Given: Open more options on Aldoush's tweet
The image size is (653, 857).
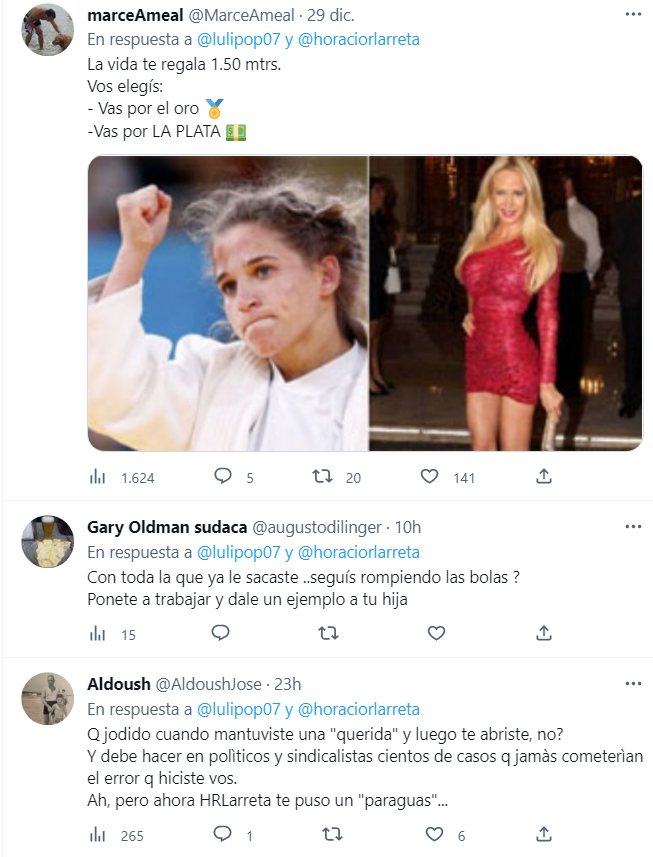Looking at the screenshot, I should coord(632,683).
